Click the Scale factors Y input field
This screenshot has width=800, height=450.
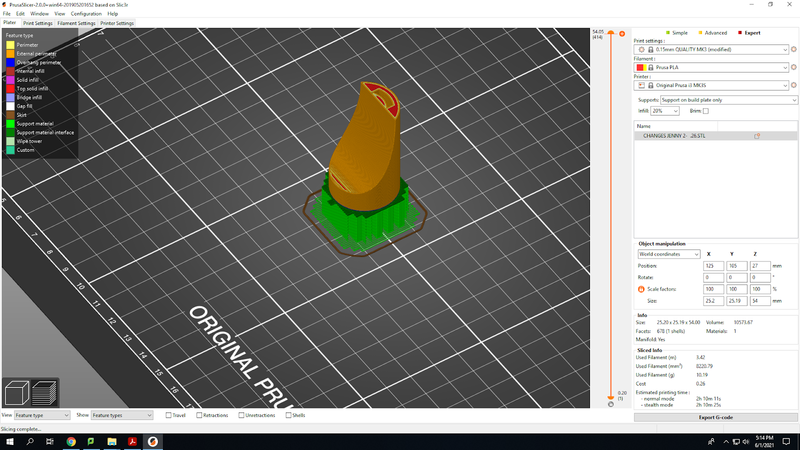pos(737,289)
